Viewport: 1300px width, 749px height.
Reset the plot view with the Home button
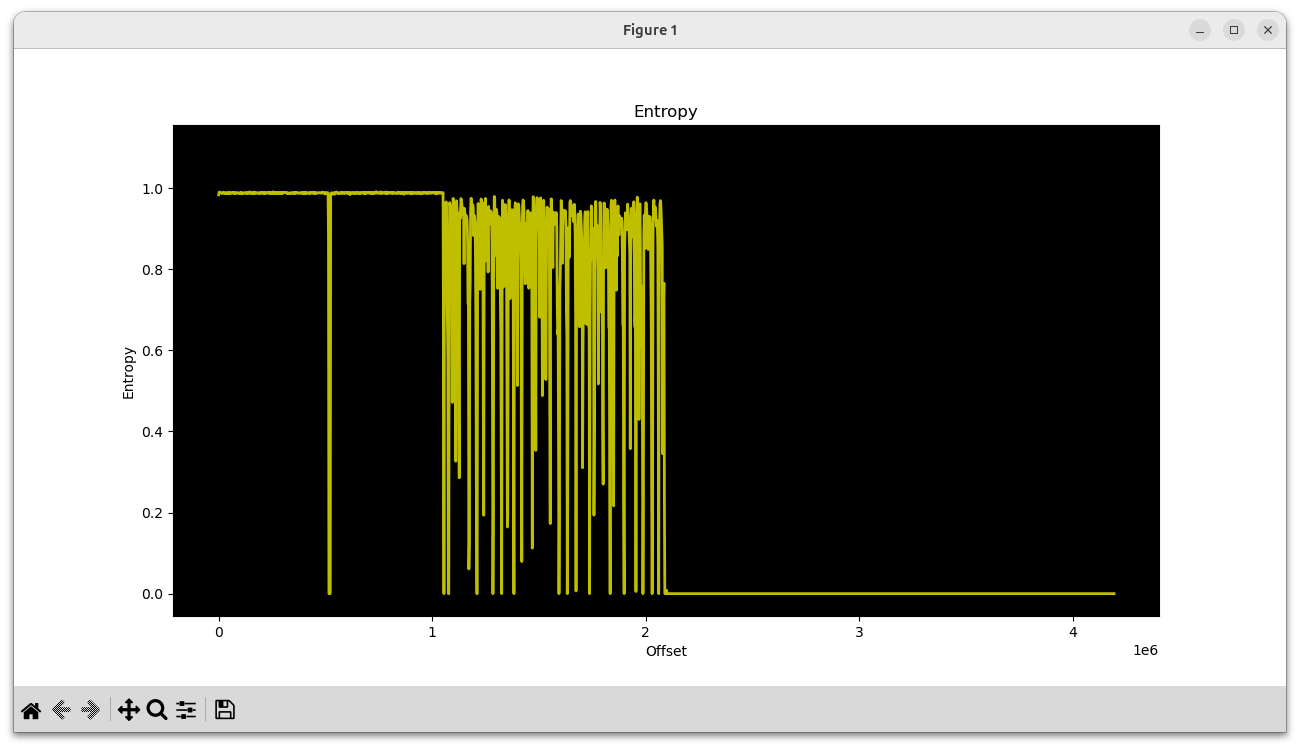30,710
